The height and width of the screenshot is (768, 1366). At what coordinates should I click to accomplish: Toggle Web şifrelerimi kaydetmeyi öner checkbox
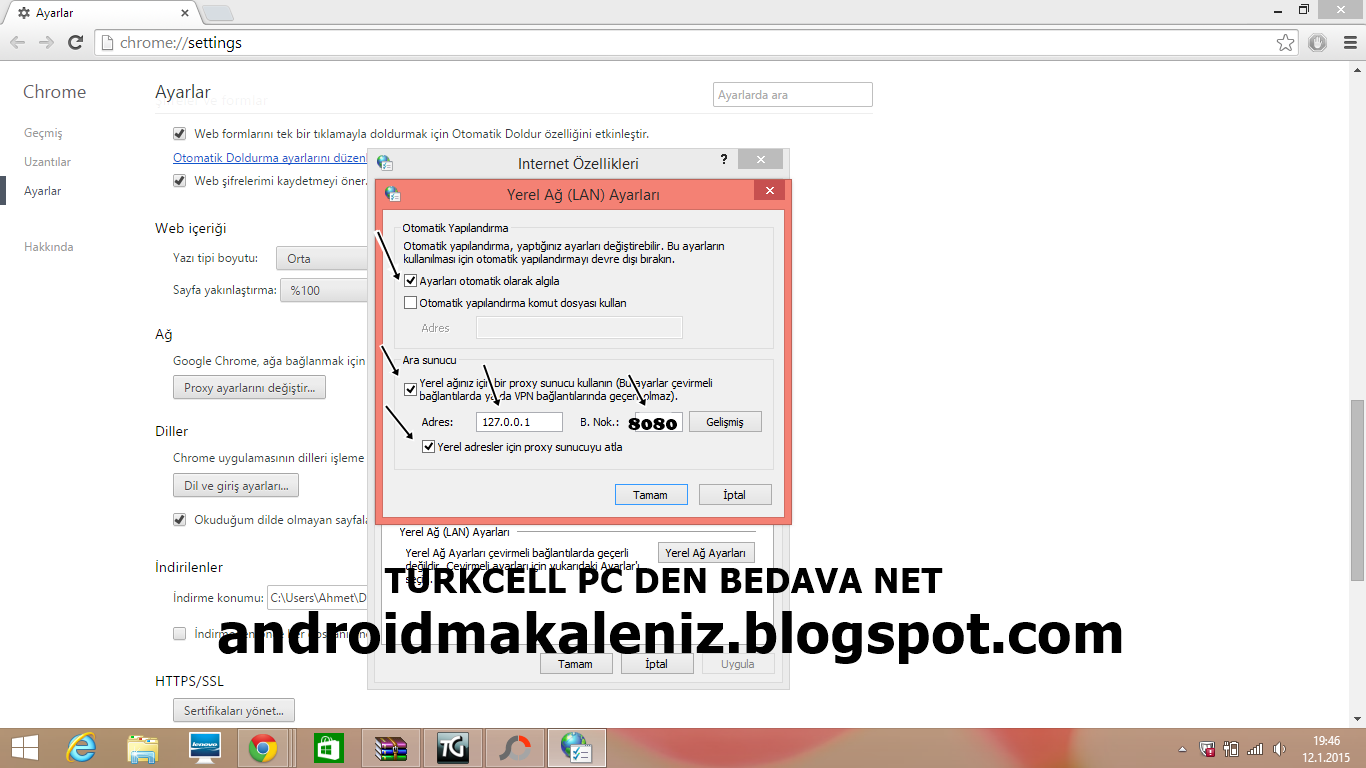[180, 181]
